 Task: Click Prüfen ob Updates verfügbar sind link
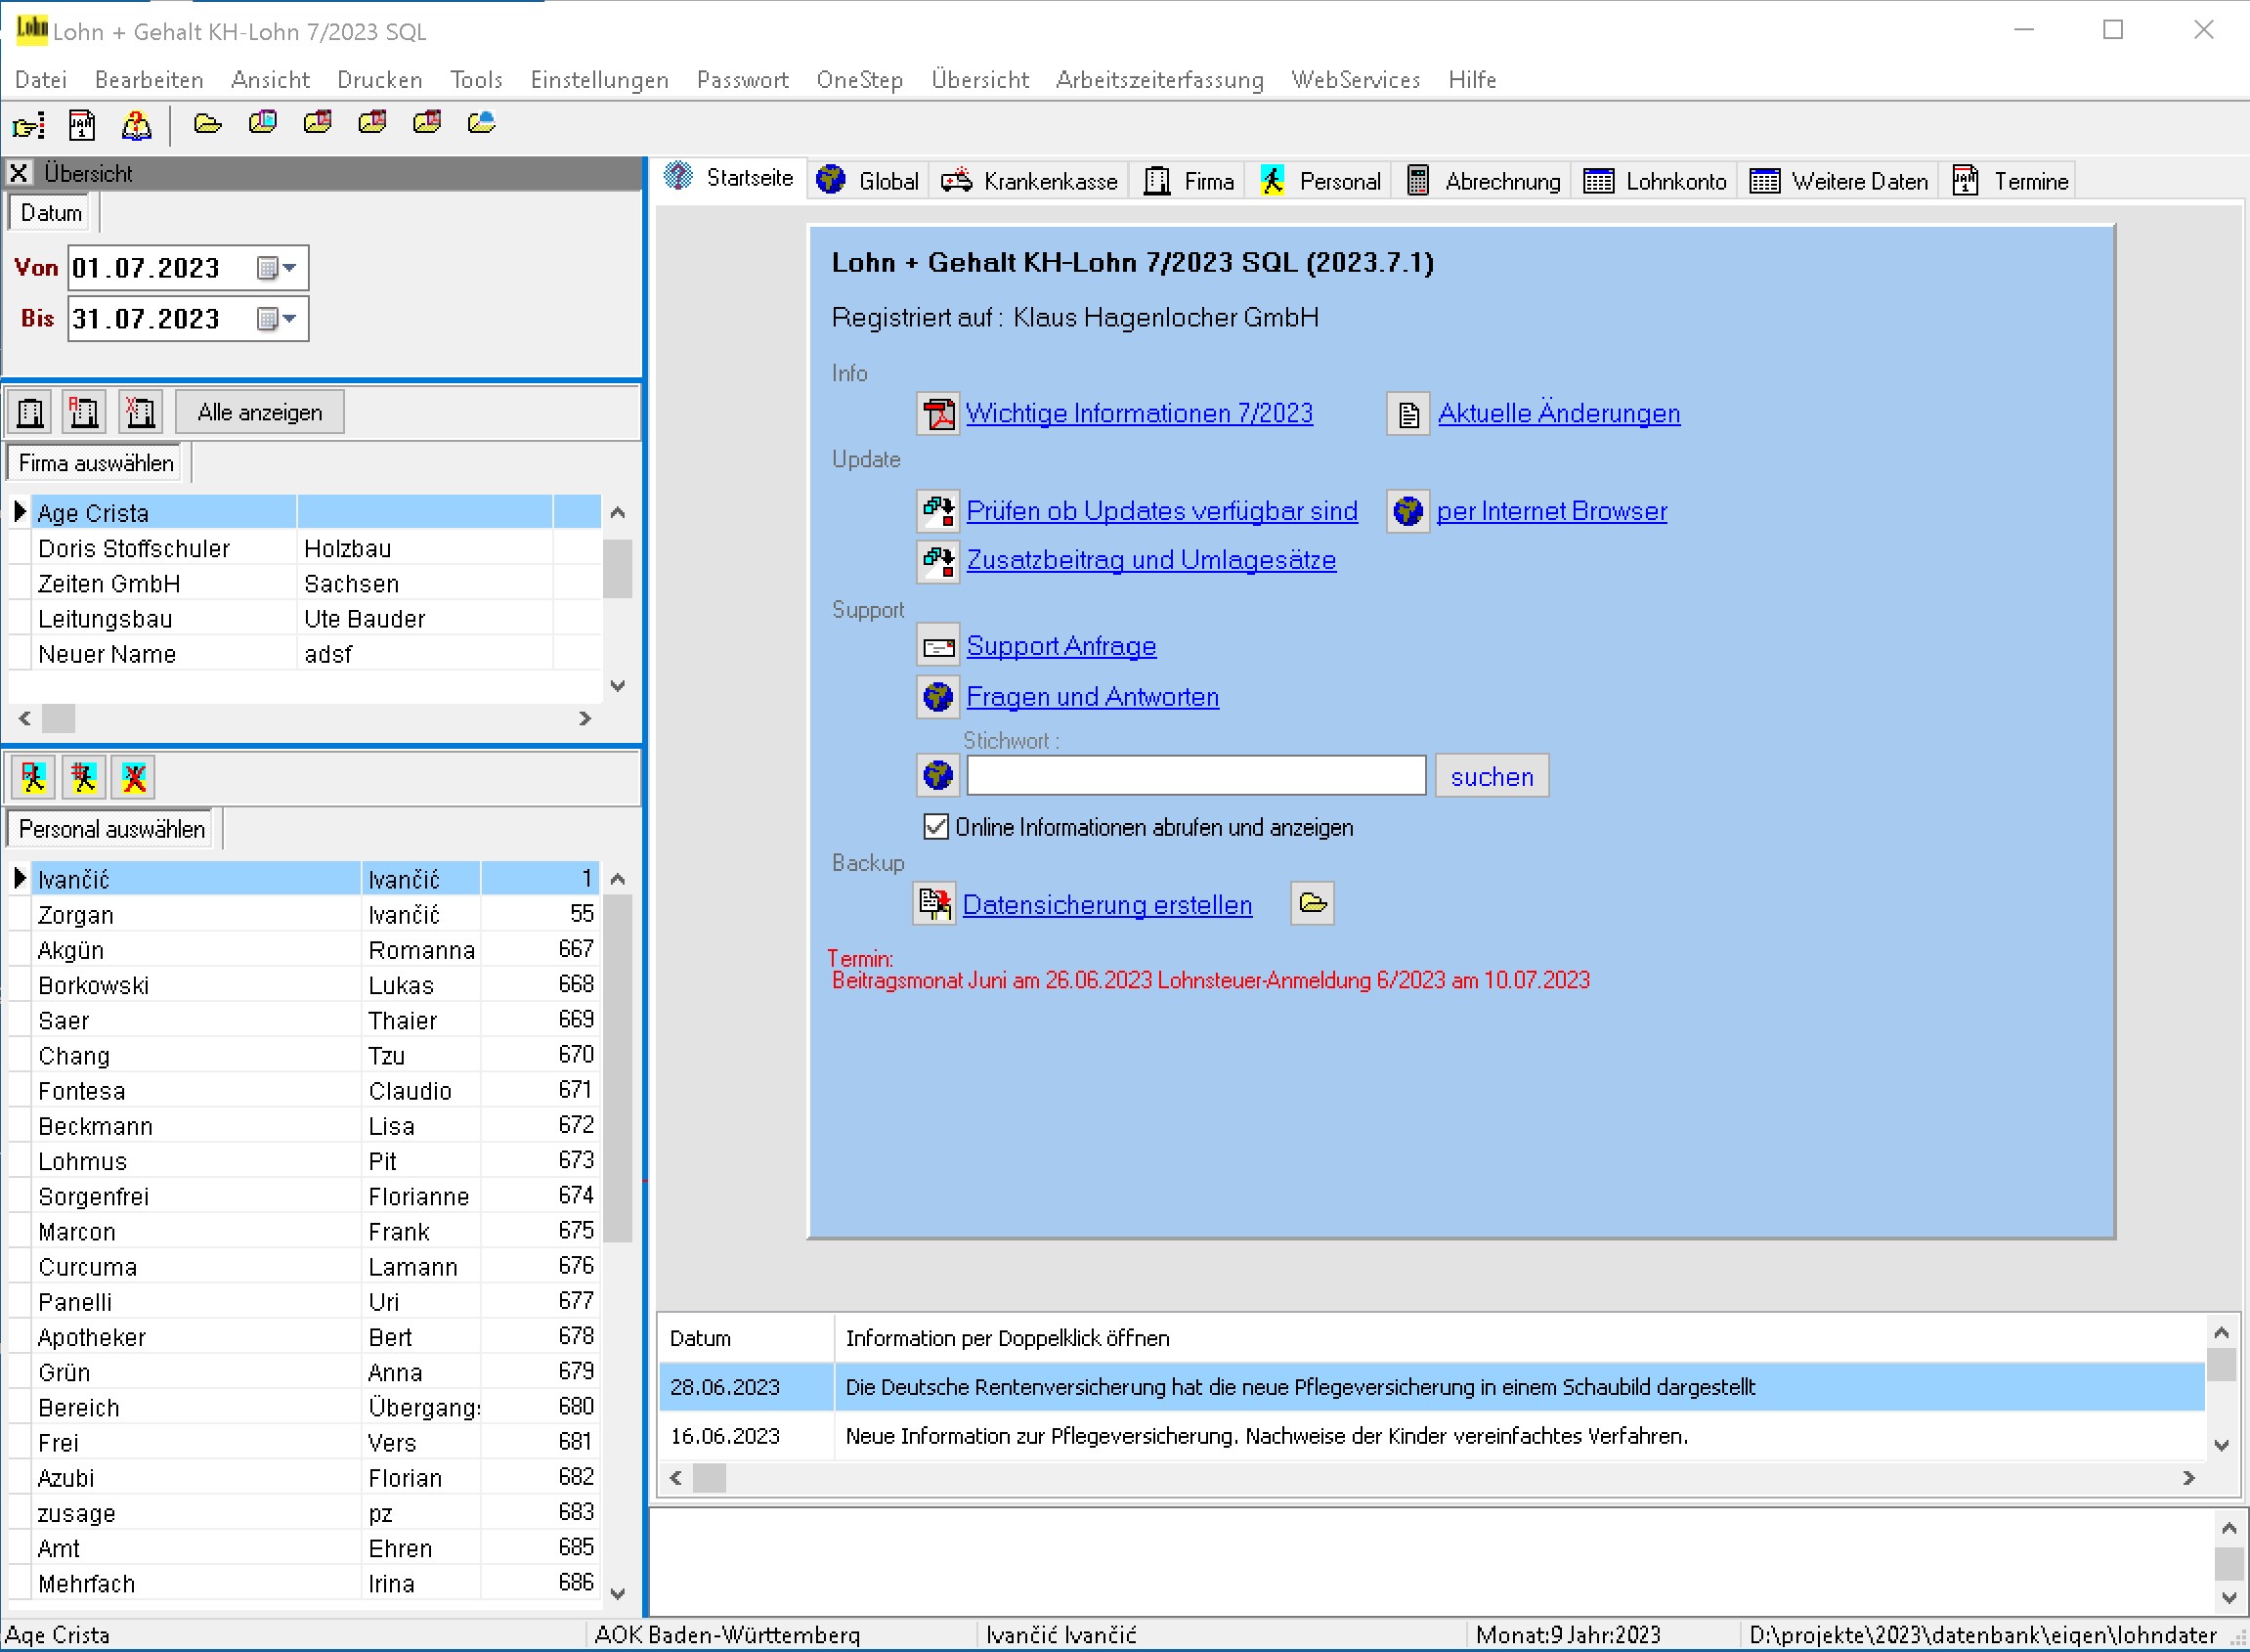coord(1162,511)
